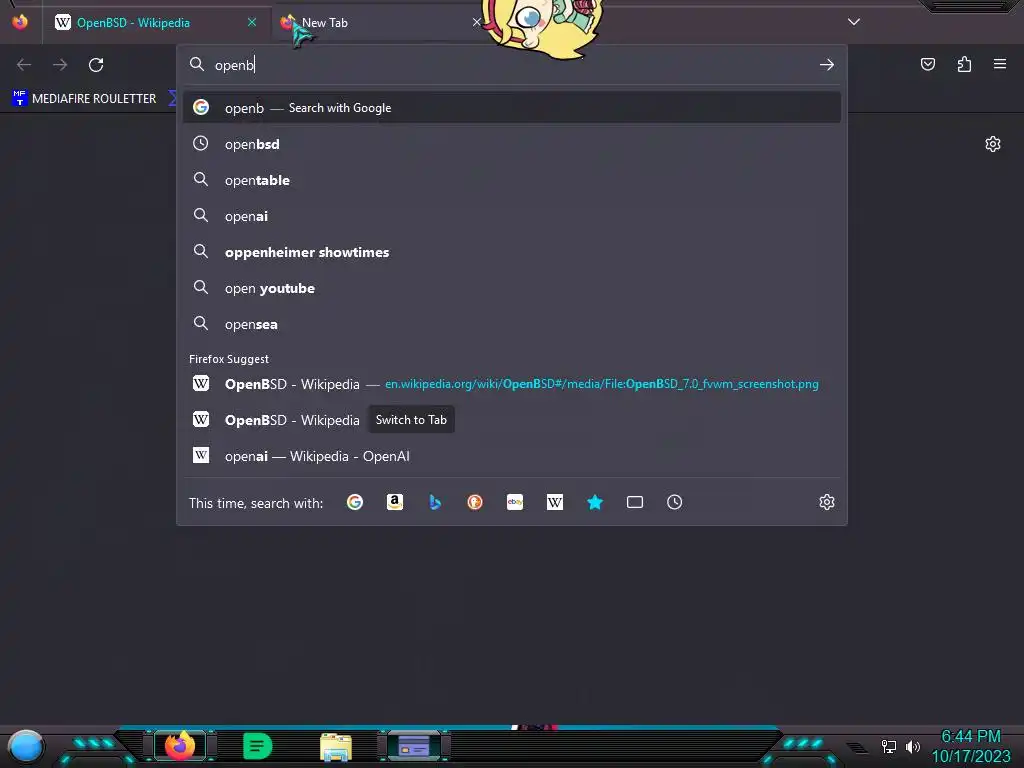The image size is (1024, 768).
Task: Search history with the clock icon
Action: [x=674, y=502]
